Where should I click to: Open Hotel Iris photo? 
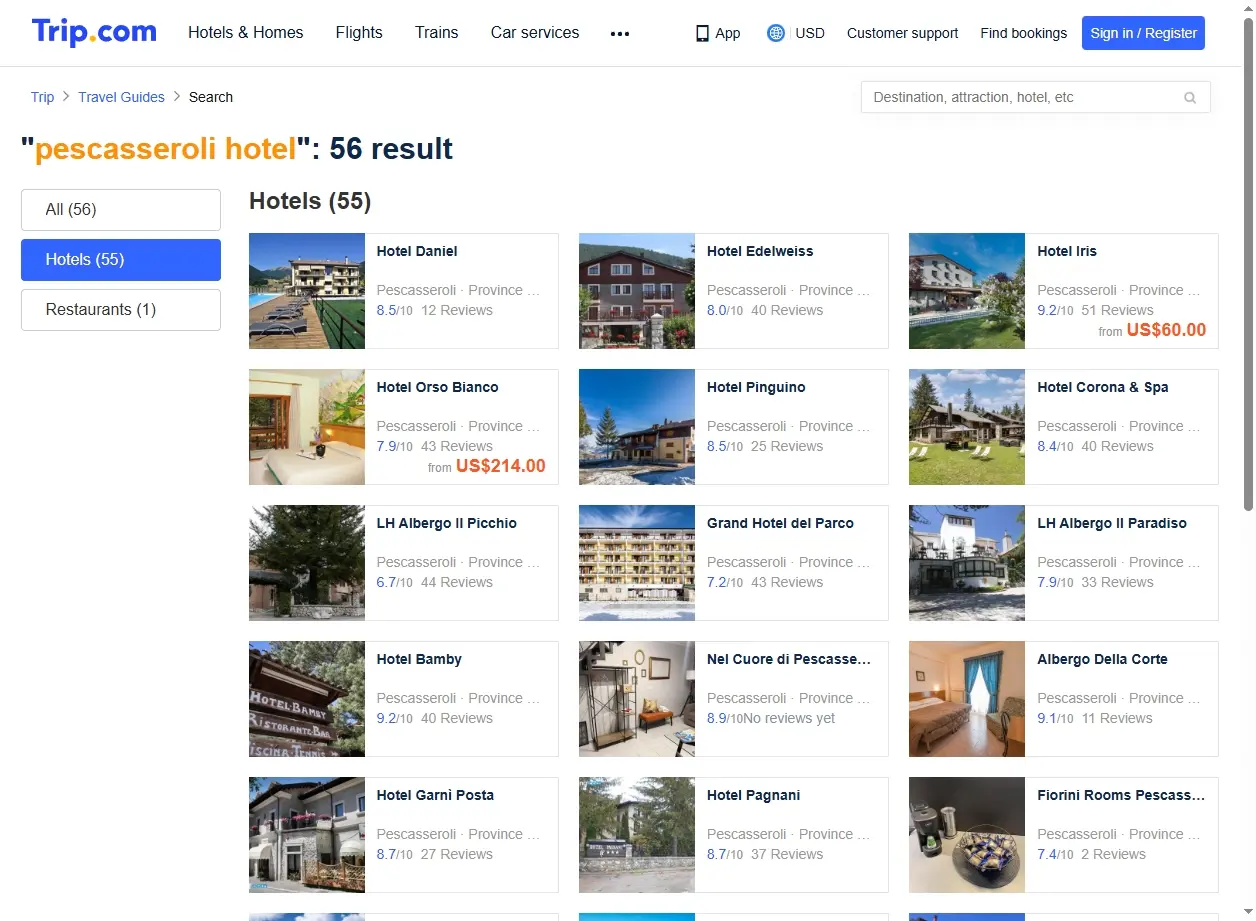pyautogui.click(x=967, y=291)
